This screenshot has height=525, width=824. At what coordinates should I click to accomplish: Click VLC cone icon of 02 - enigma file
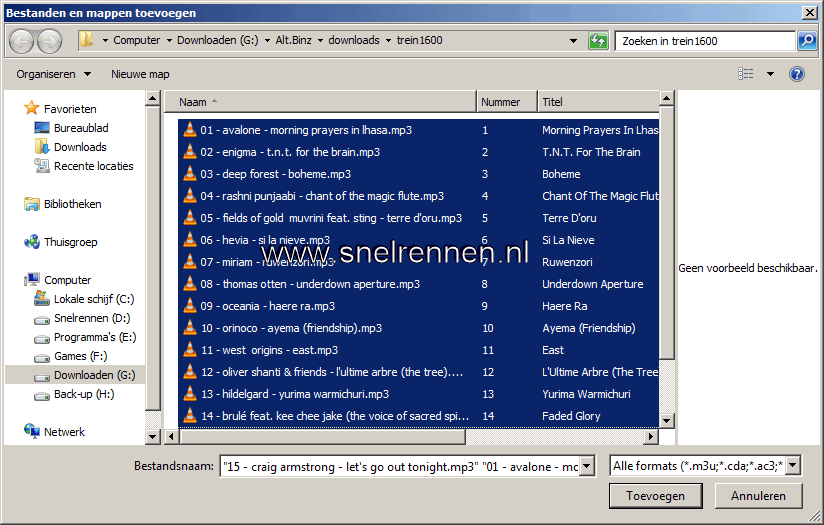click(189, 152)
